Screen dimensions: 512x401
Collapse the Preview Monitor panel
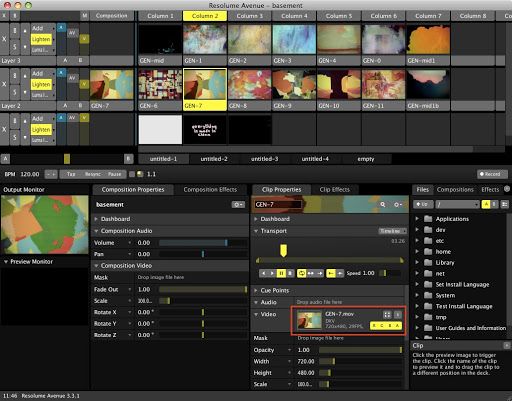click(6, 262)
